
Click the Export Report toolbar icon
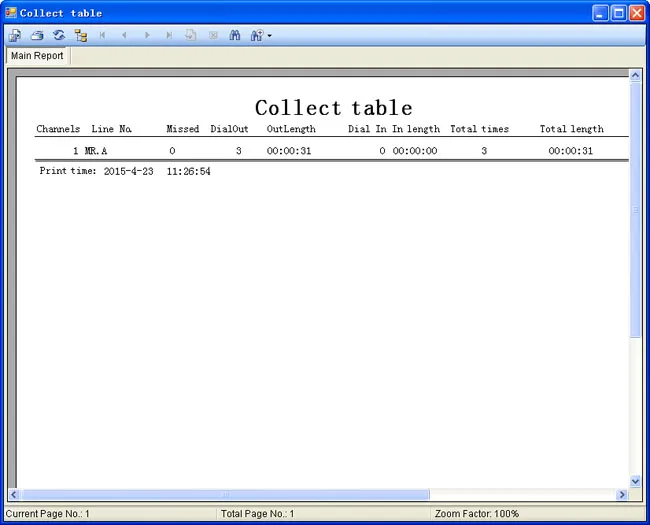15,36
